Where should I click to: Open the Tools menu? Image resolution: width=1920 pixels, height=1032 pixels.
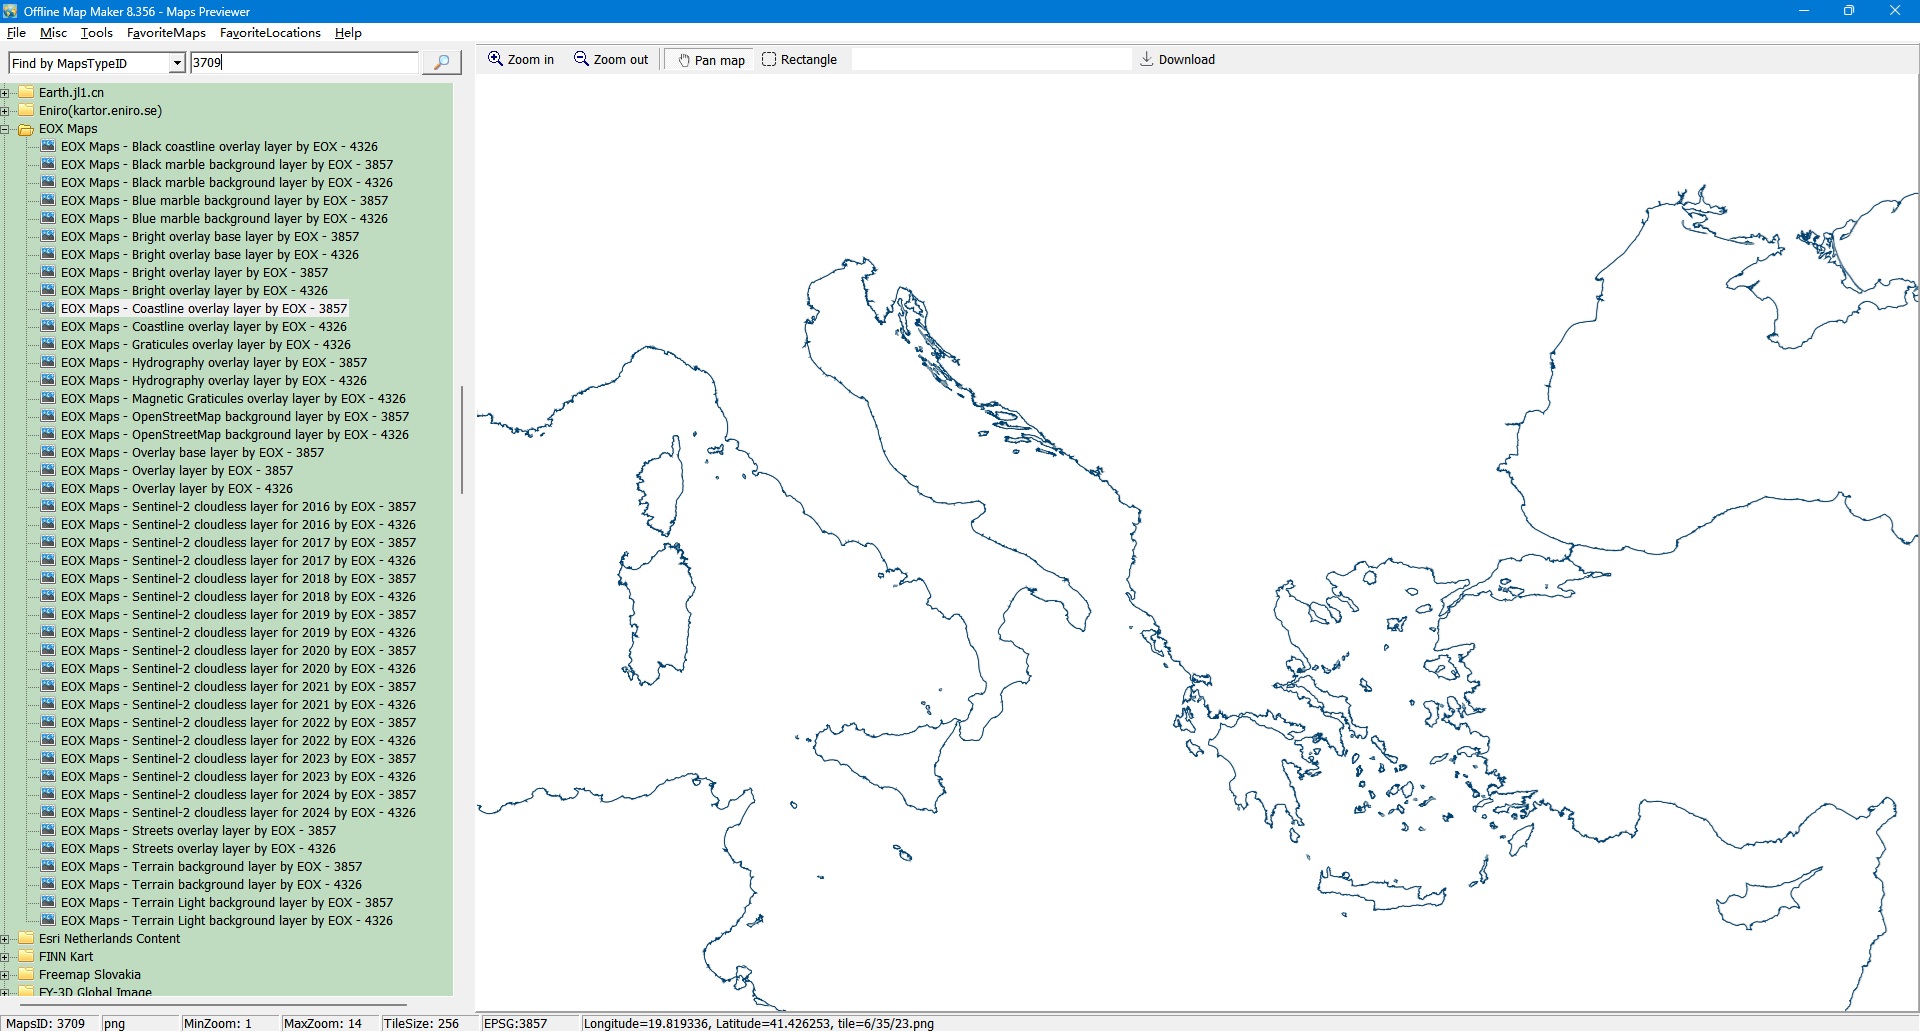click(96, 33)
